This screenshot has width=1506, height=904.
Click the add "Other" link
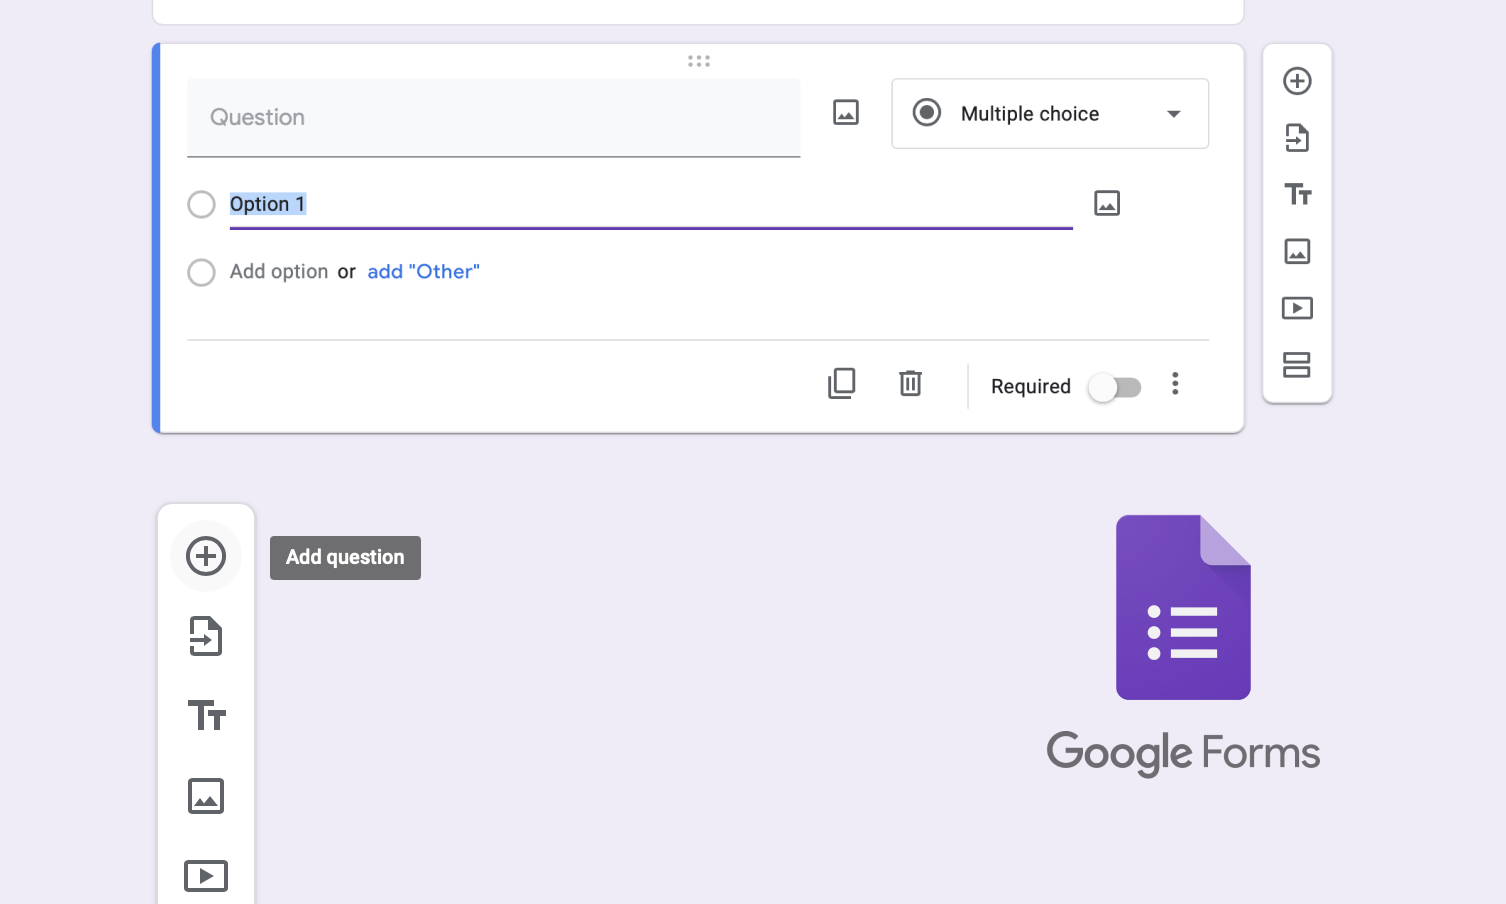[424, 272]
